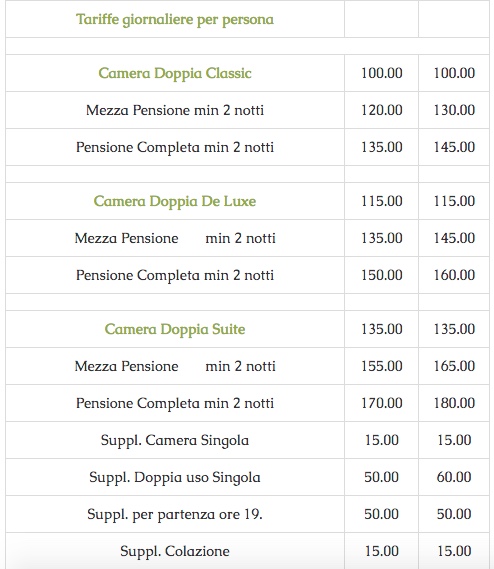Select the 'Camera Doppia Suite' heading
This screenshot has height=569, width=494.
point(175,329)
